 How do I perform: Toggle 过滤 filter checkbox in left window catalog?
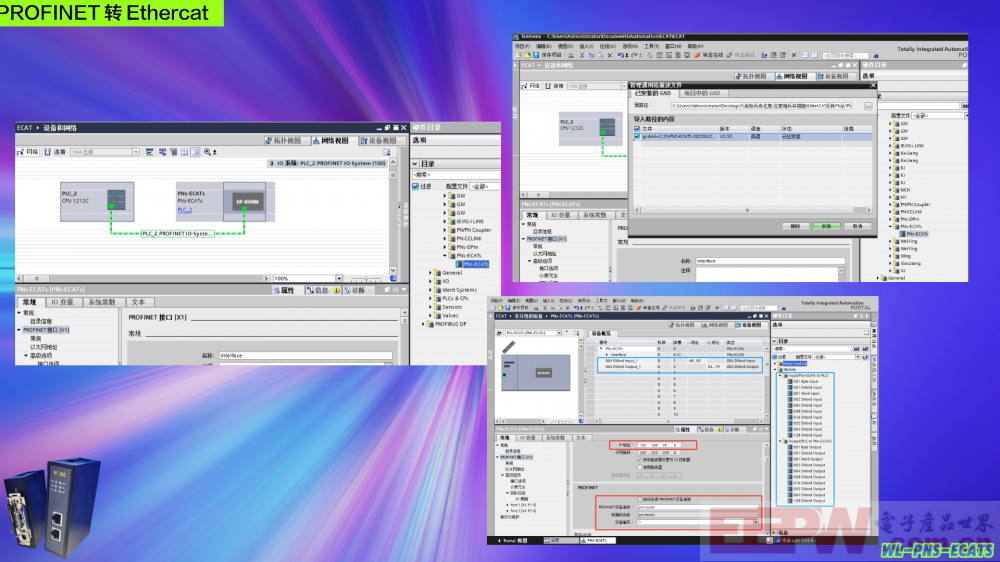[416, 186]
